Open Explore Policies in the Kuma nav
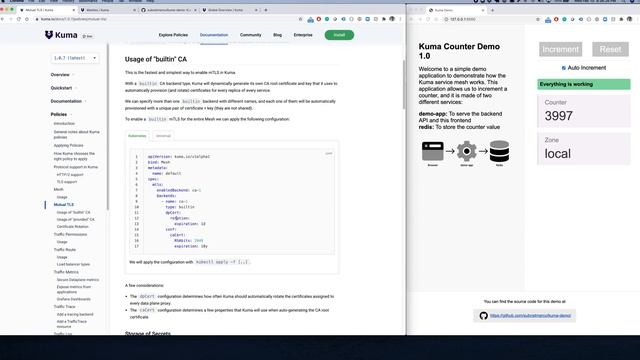Screen dimensions: 640x360 coord(173,35)
